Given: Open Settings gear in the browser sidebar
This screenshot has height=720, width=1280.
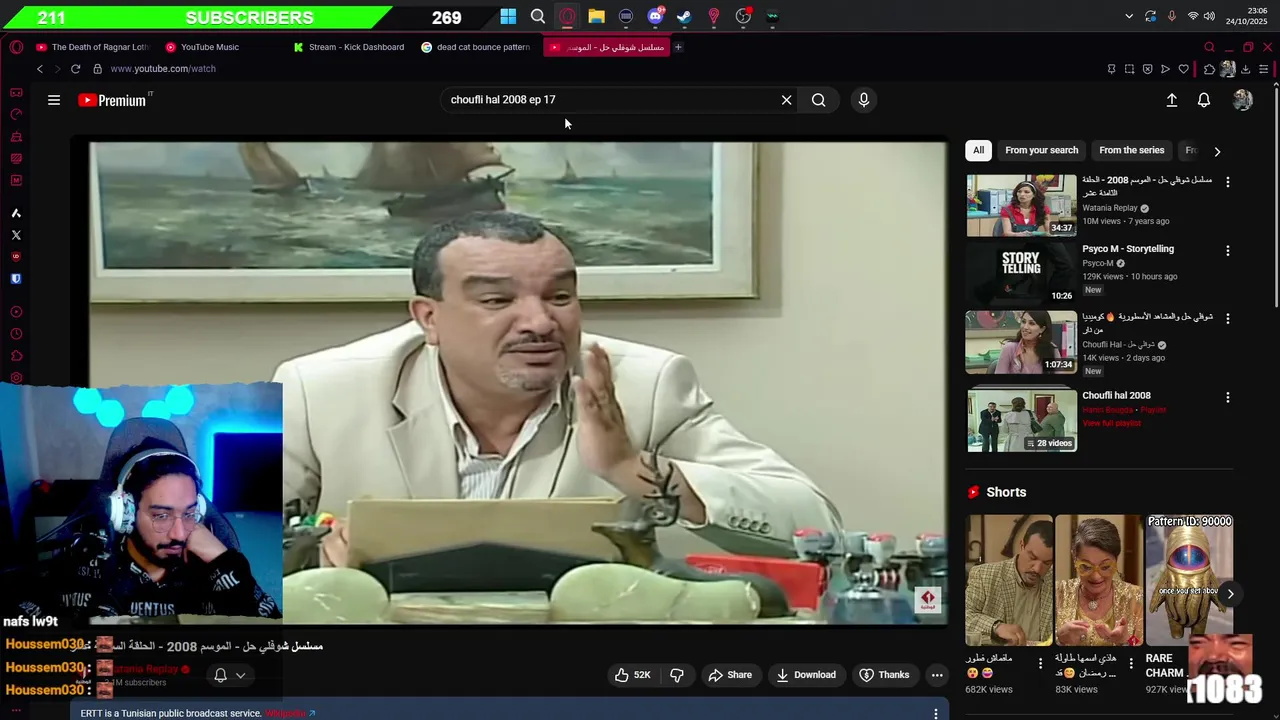Looking at the screenshot, I should coord(16,378).
